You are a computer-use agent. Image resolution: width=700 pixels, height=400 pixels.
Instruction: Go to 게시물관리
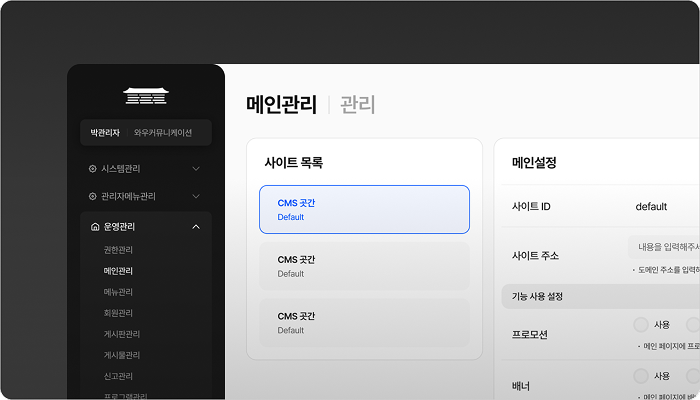122,355
